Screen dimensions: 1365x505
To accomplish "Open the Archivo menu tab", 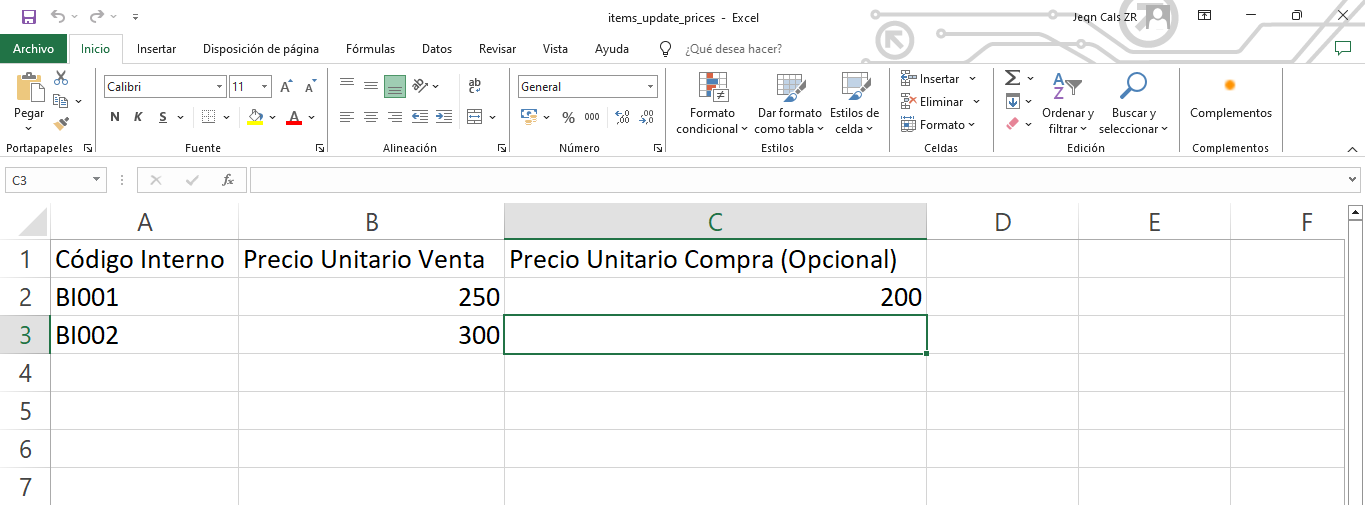I will [x=33, y=49].
